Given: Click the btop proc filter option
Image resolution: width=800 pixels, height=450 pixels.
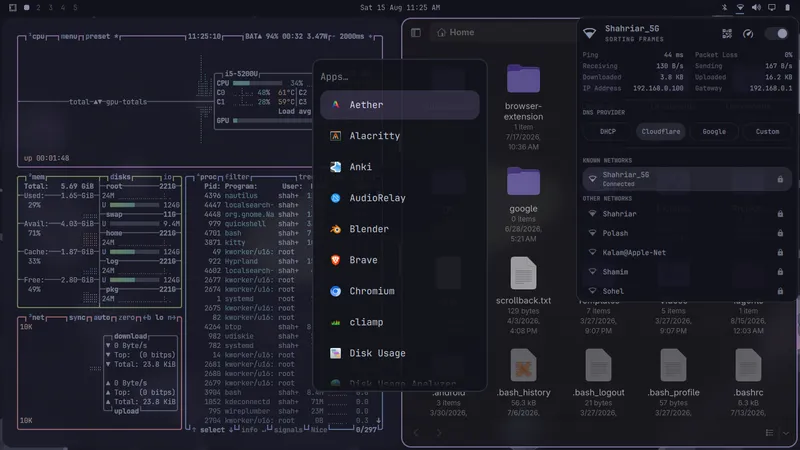Looking at the screenshot, I should pos(237,177).
